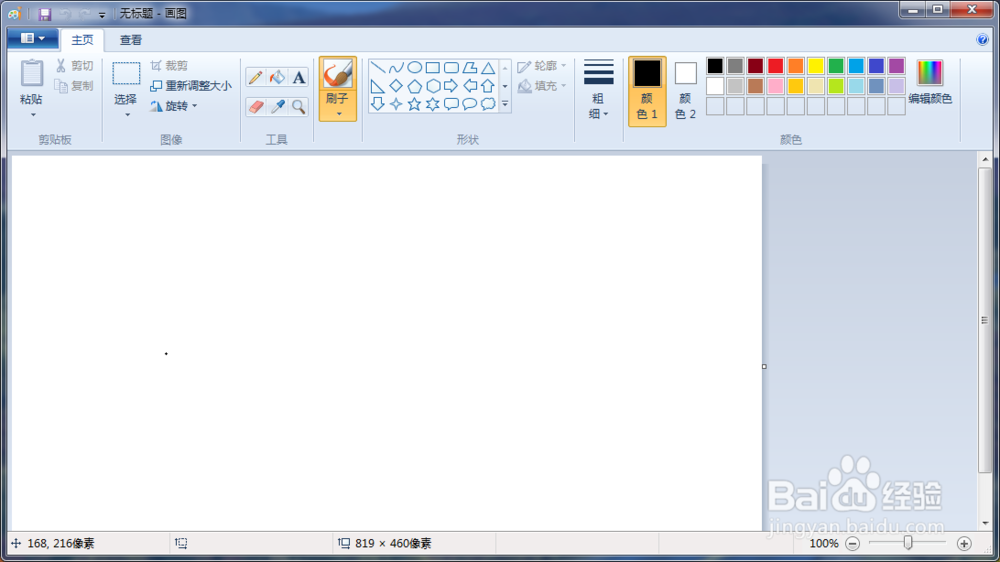Click the zoom out minus button
The width and height of the screenshot is (1000, 562).
(x=853, y=544)
